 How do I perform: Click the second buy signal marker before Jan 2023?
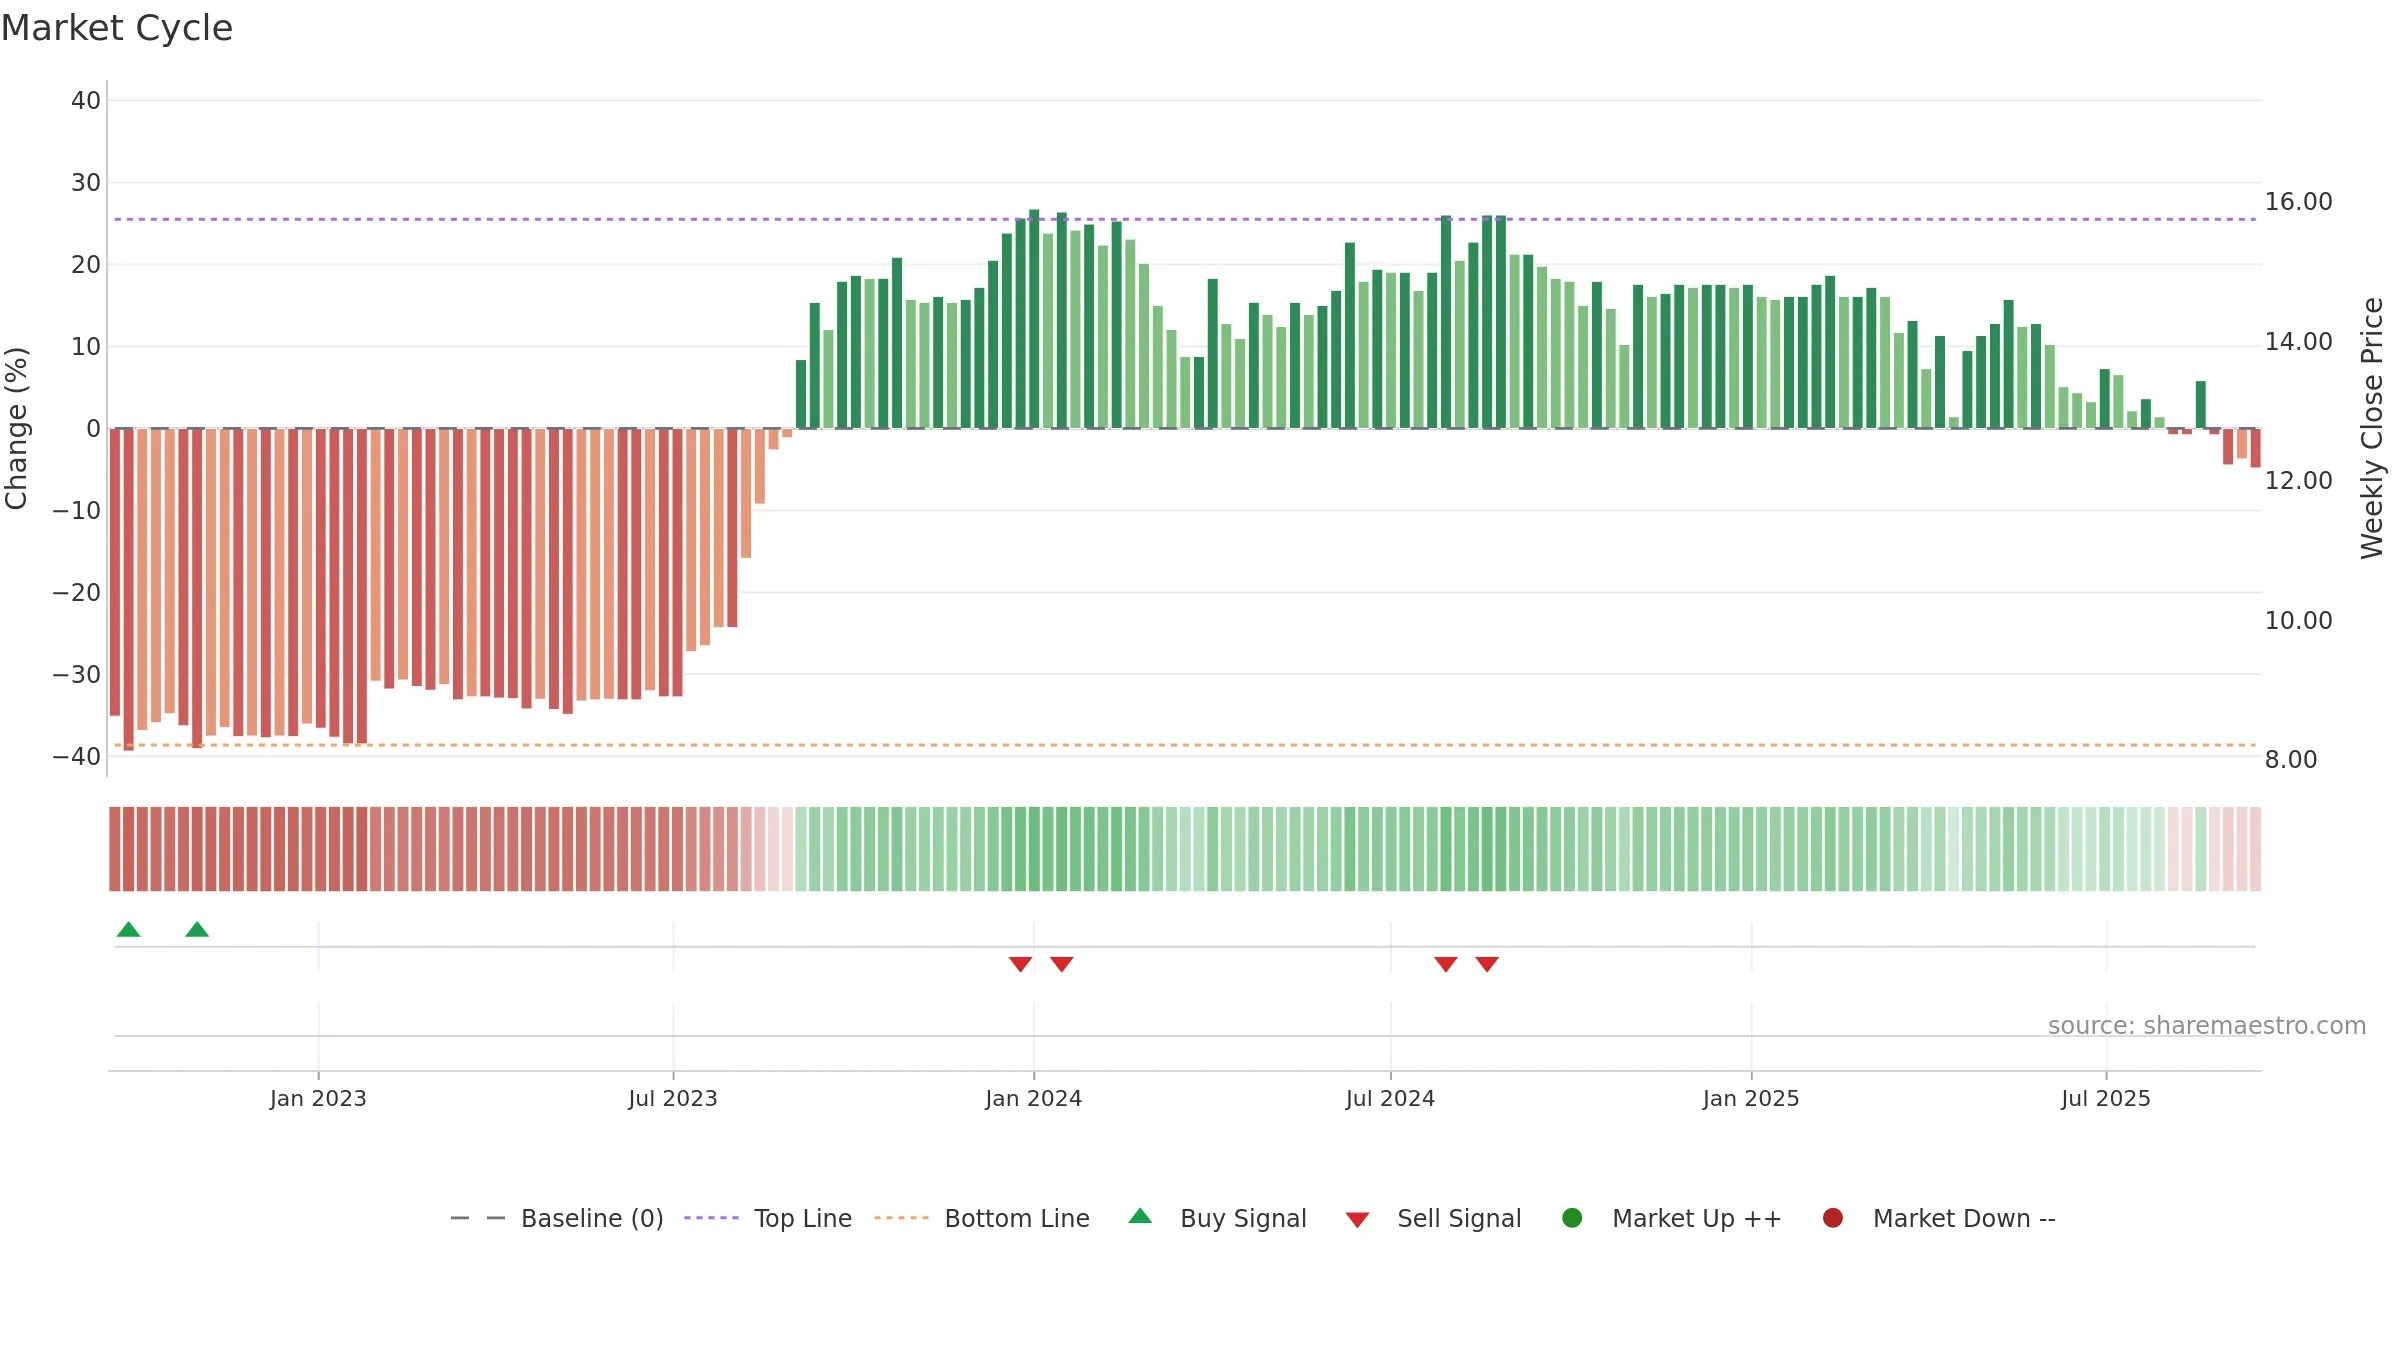197,930
